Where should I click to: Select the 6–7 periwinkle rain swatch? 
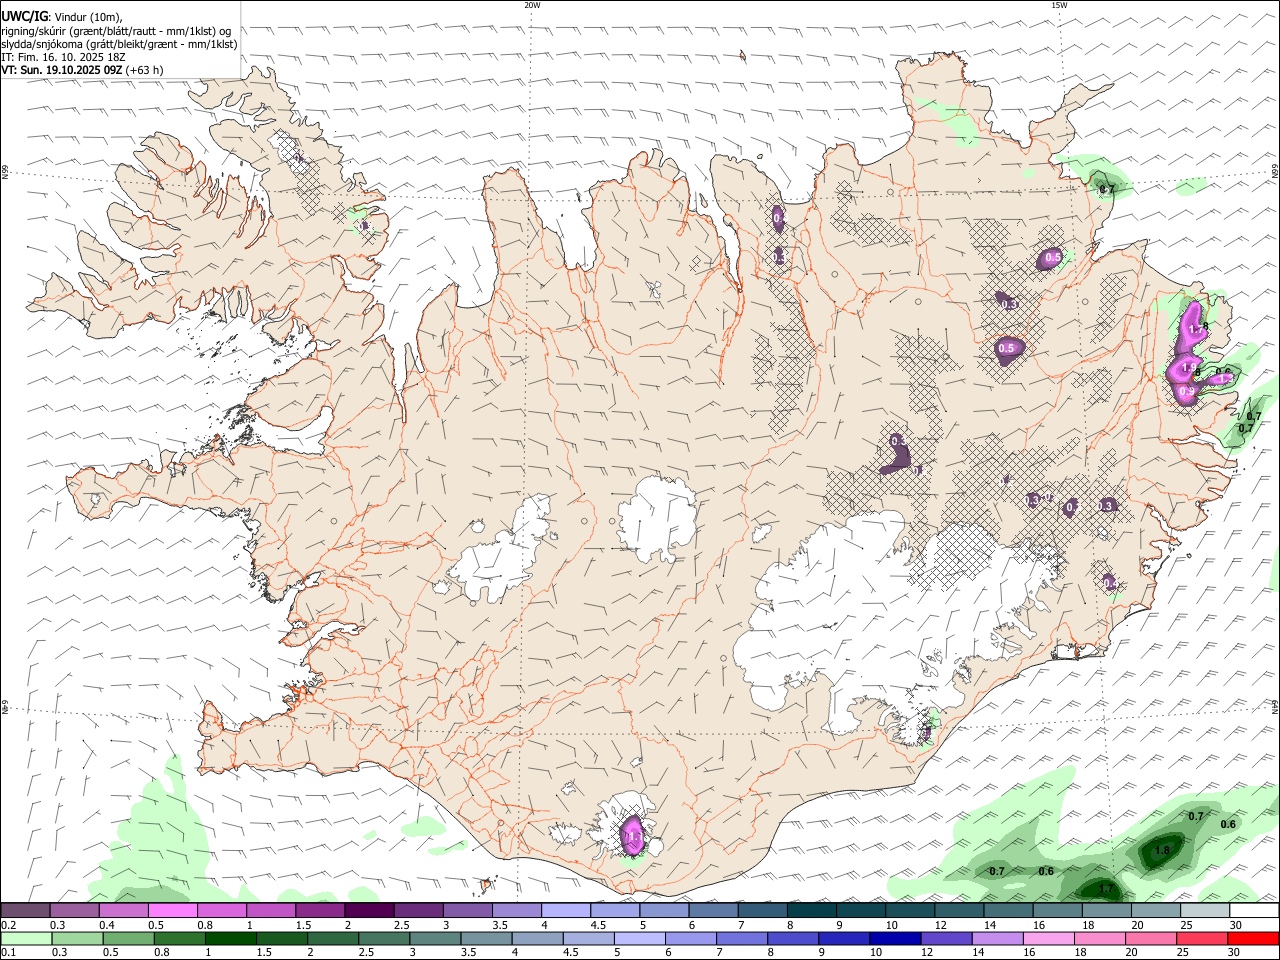[x=691, y=938]
